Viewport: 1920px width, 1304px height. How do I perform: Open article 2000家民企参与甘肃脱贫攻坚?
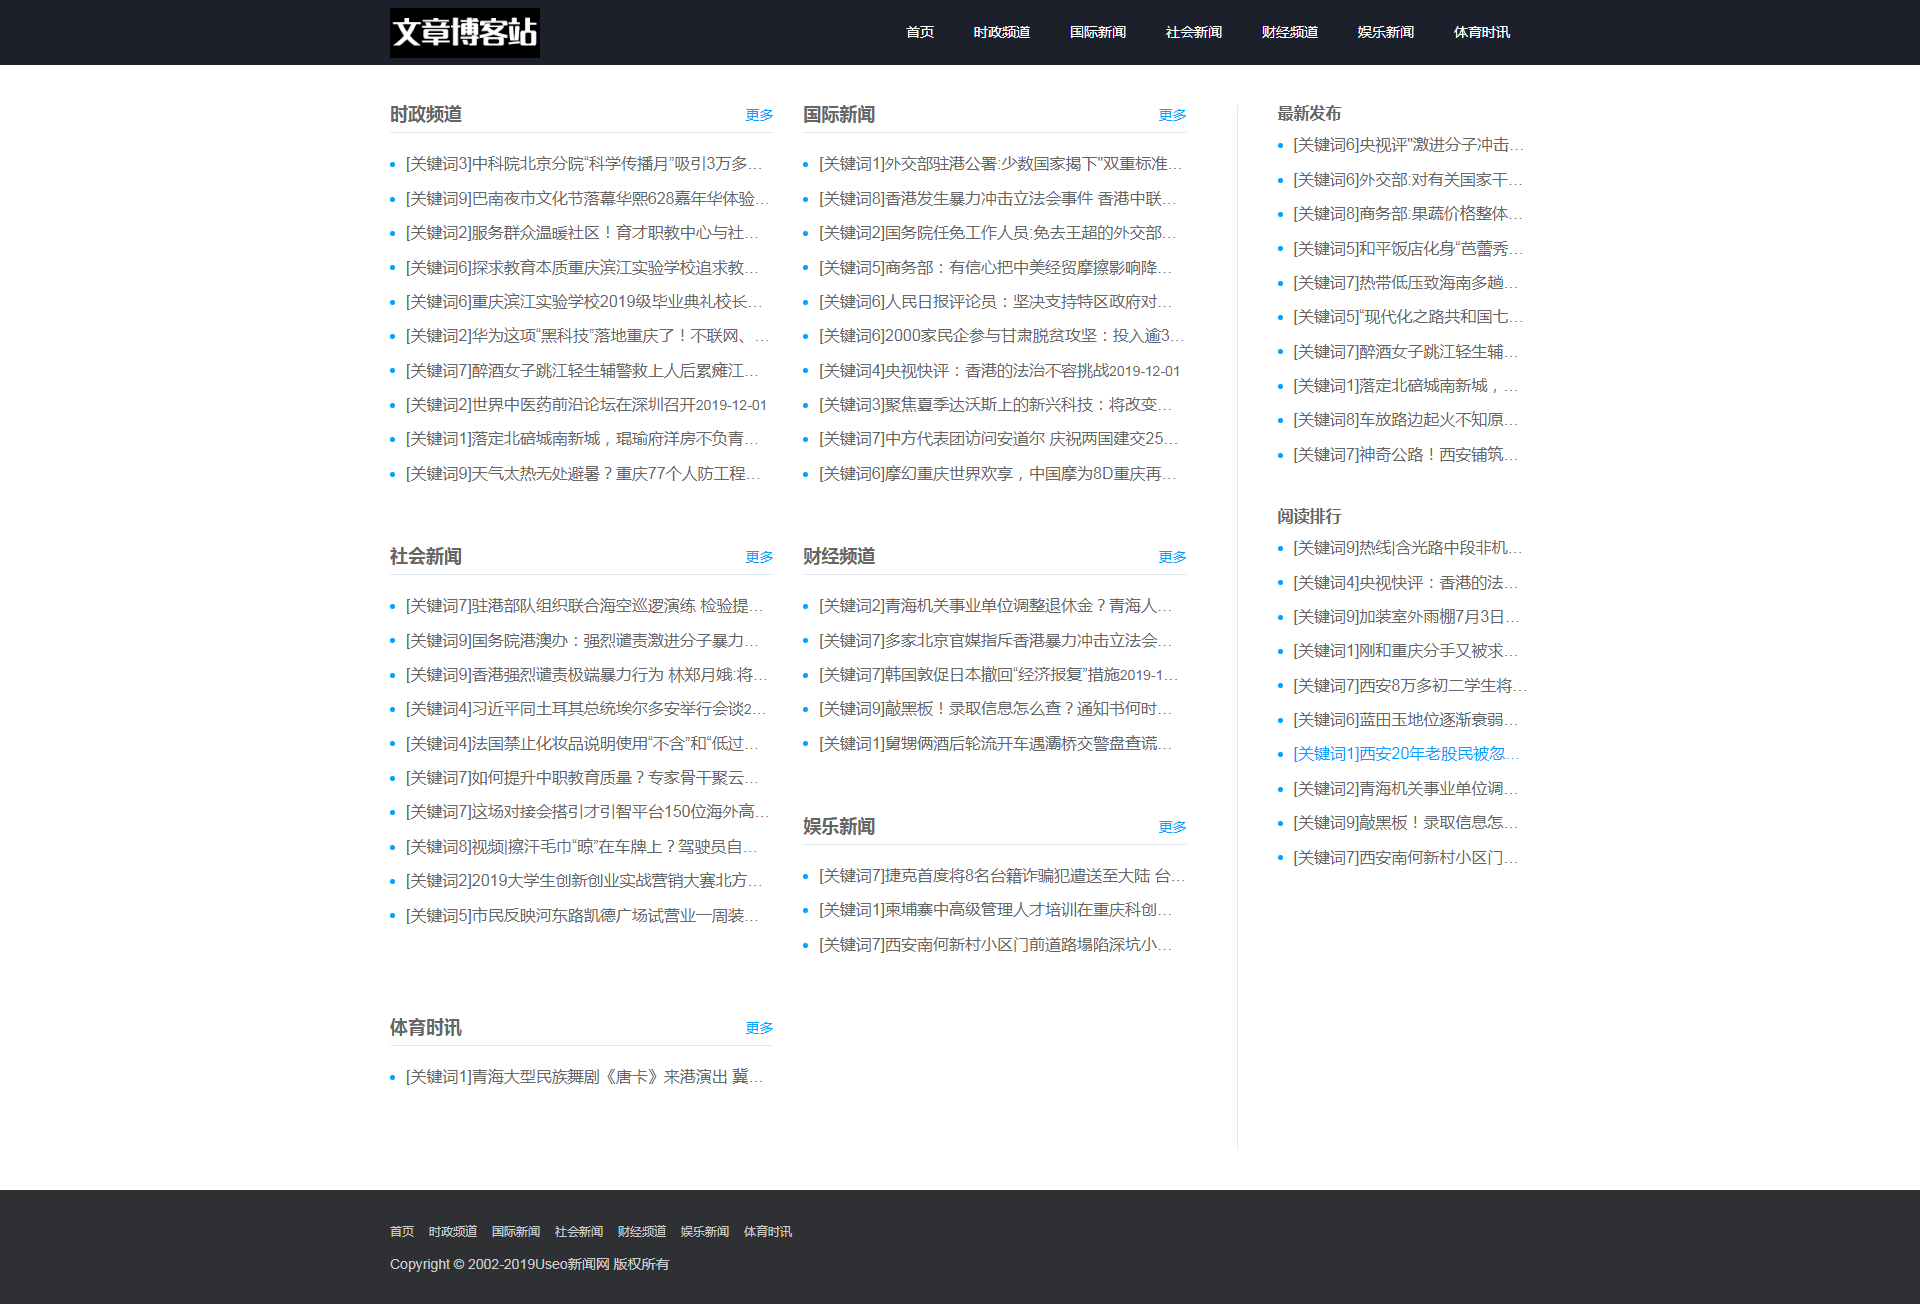(x=1001, y=336)
